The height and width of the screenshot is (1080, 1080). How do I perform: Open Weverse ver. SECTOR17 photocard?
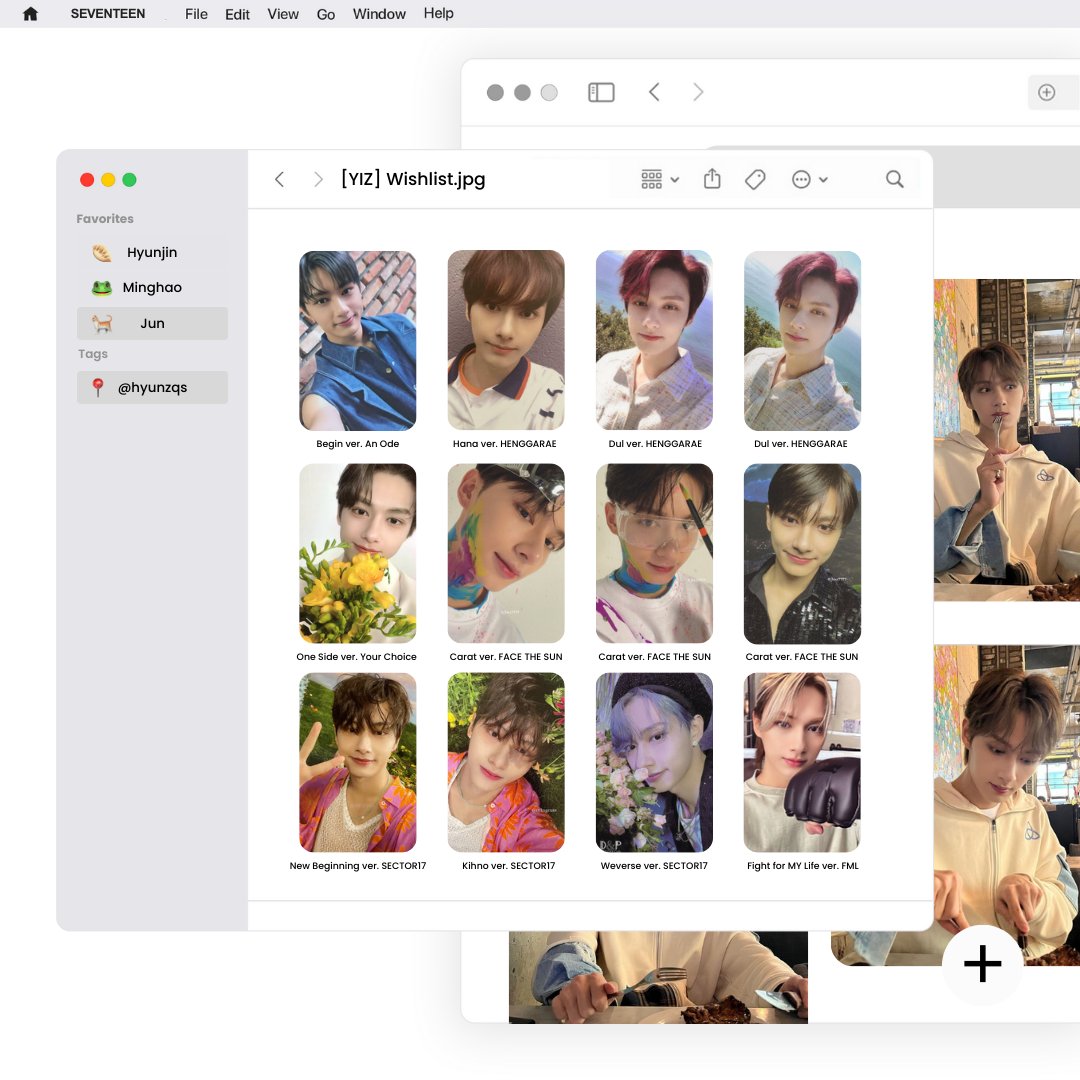click(654, 762)
